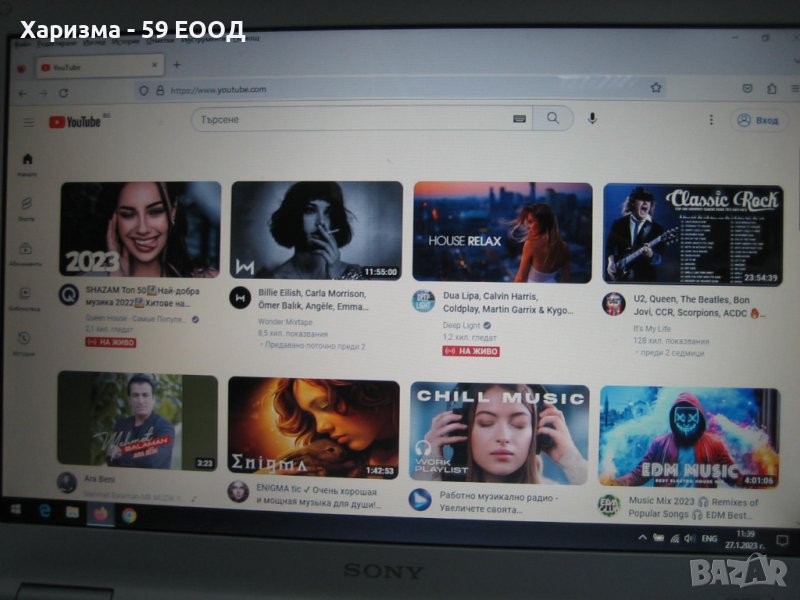800x600 pixels.
Task: Open Subscriptions in the left sidebar
Action: (x=25, y=252)
